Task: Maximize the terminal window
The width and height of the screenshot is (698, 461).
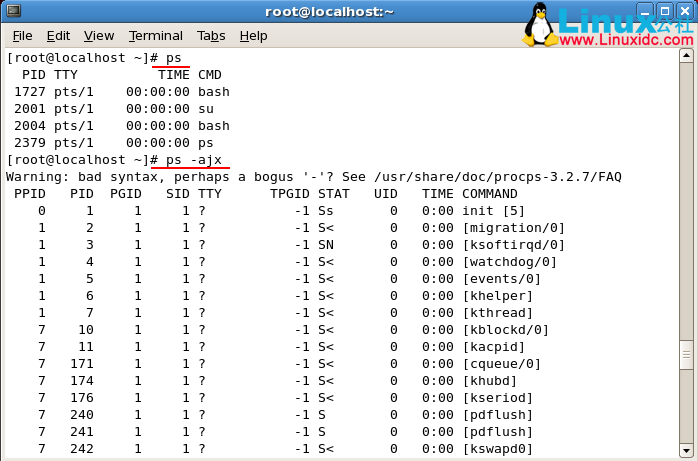Action: (x=665, y=11)
